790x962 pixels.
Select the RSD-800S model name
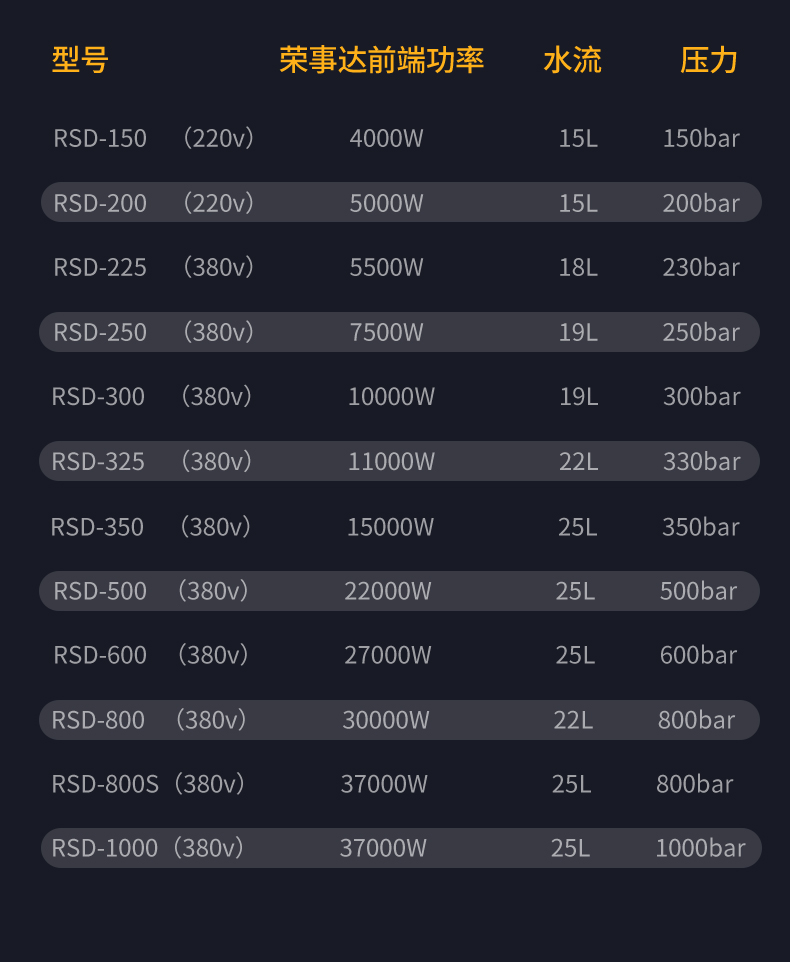pos(105,784)
